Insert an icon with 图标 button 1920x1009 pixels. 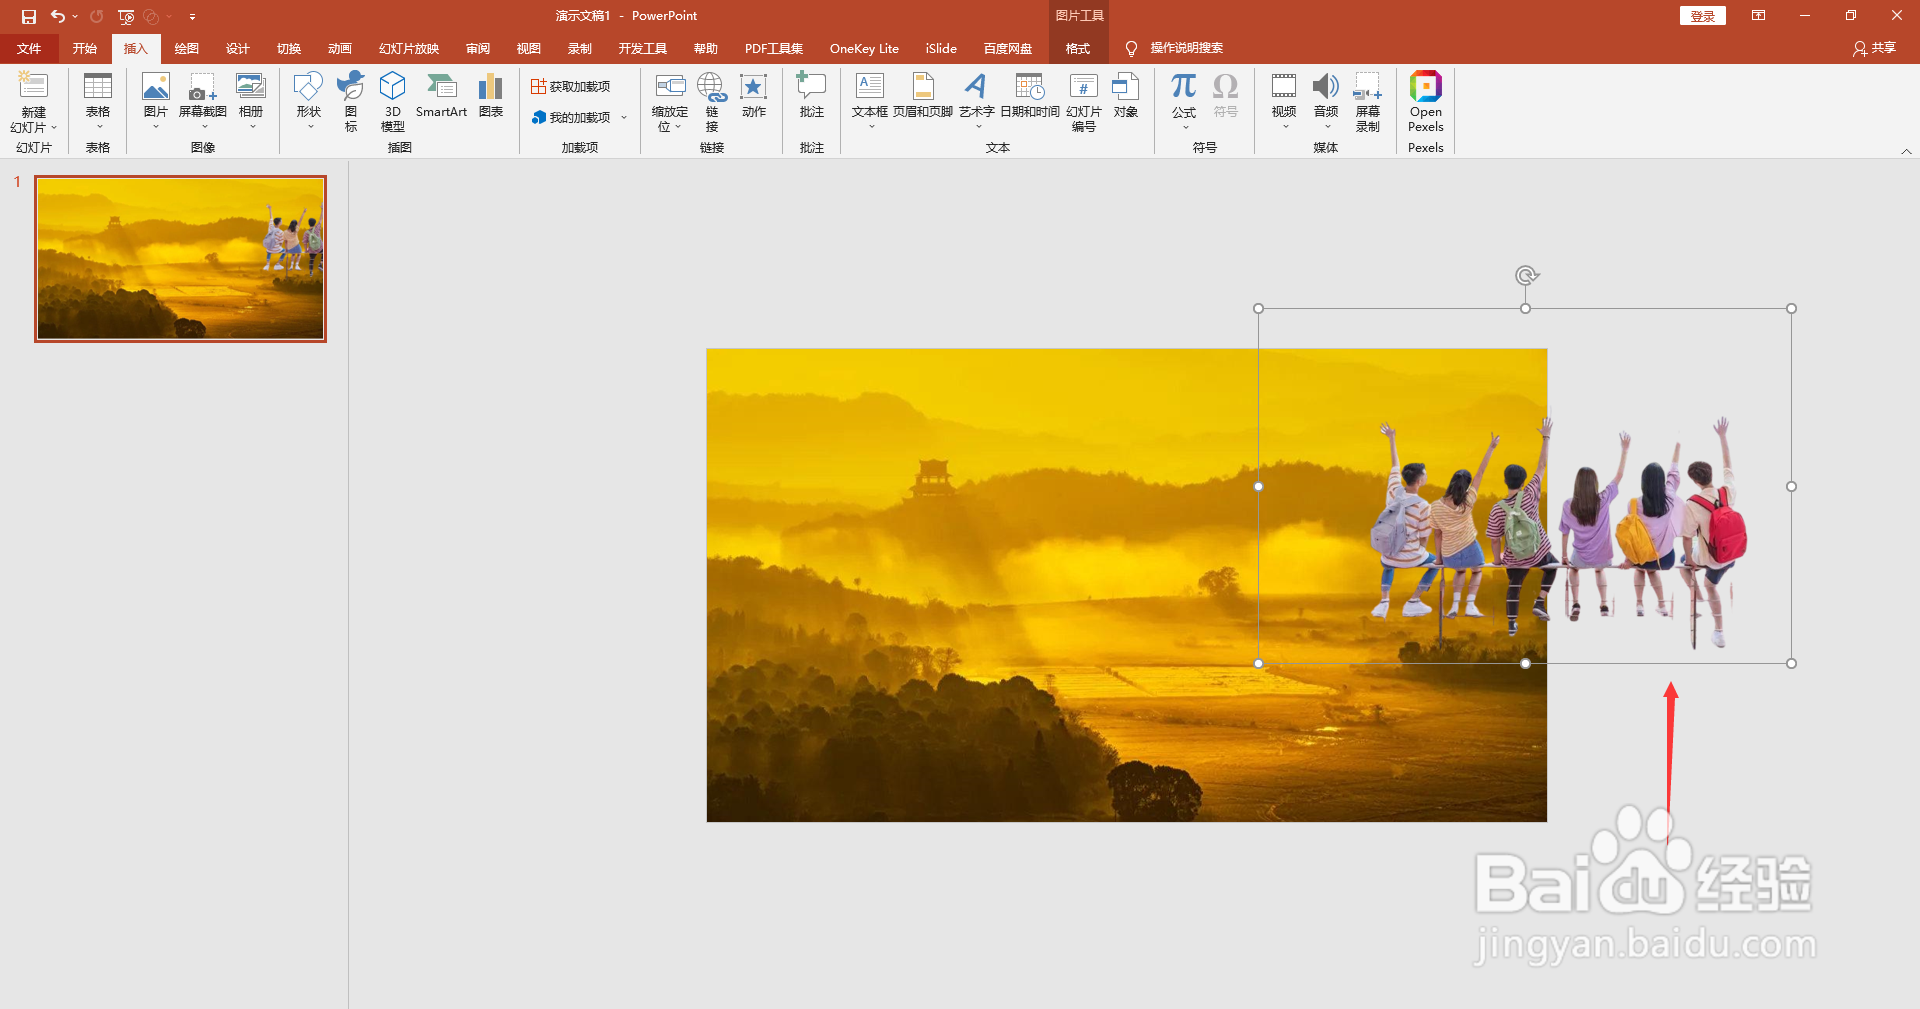(x=351, y=102)
